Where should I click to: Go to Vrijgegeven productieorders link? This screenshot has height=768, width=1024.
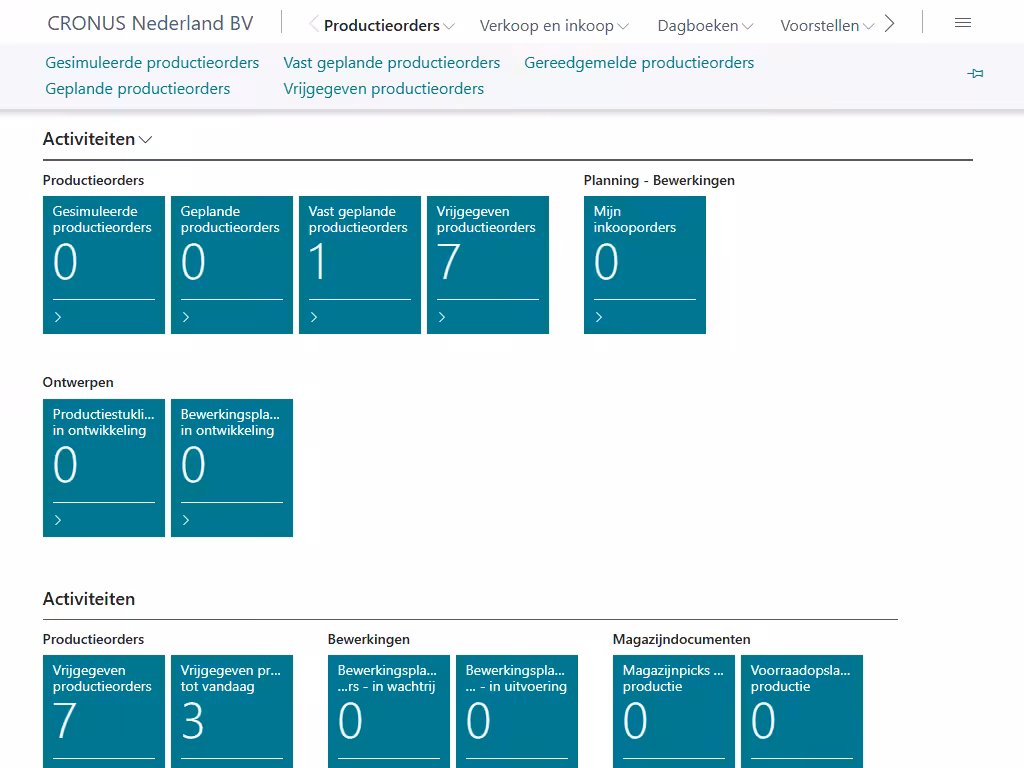[383, 88]
